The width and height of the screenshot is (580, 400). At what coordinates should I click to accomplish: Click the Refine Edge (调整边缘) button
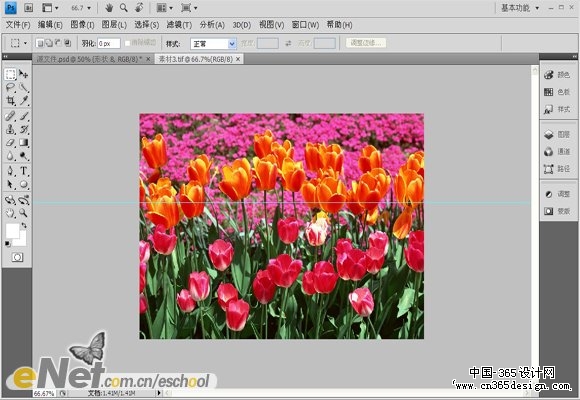[x=366, y=43]
